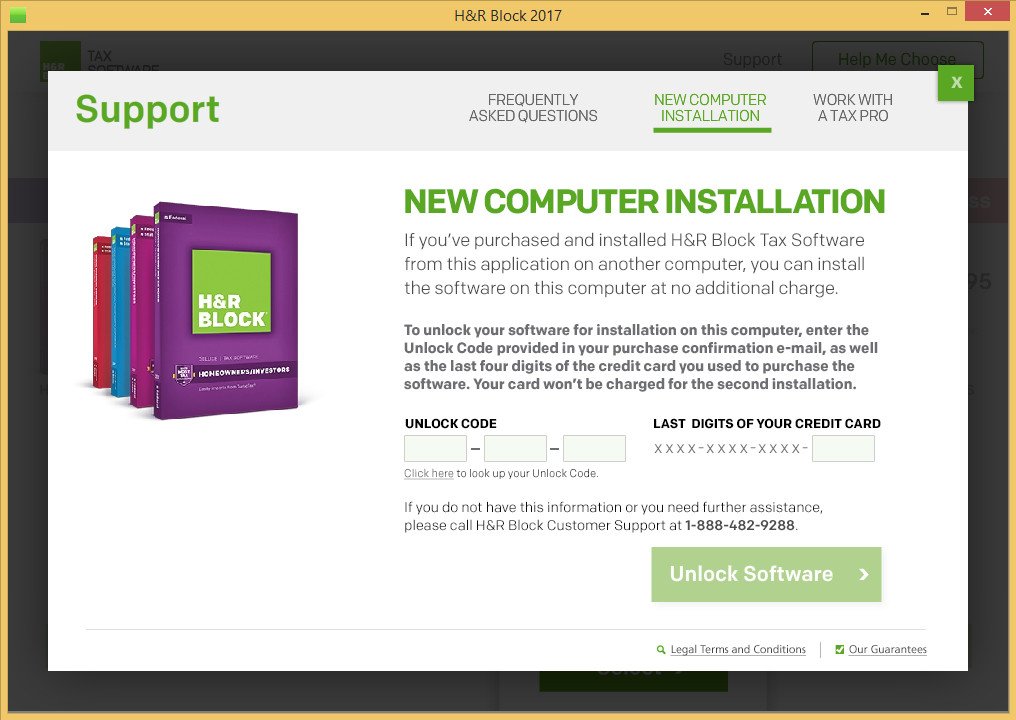1016x720 pixels.
Task: Click the first Unlock Code field
Action: 435,448
